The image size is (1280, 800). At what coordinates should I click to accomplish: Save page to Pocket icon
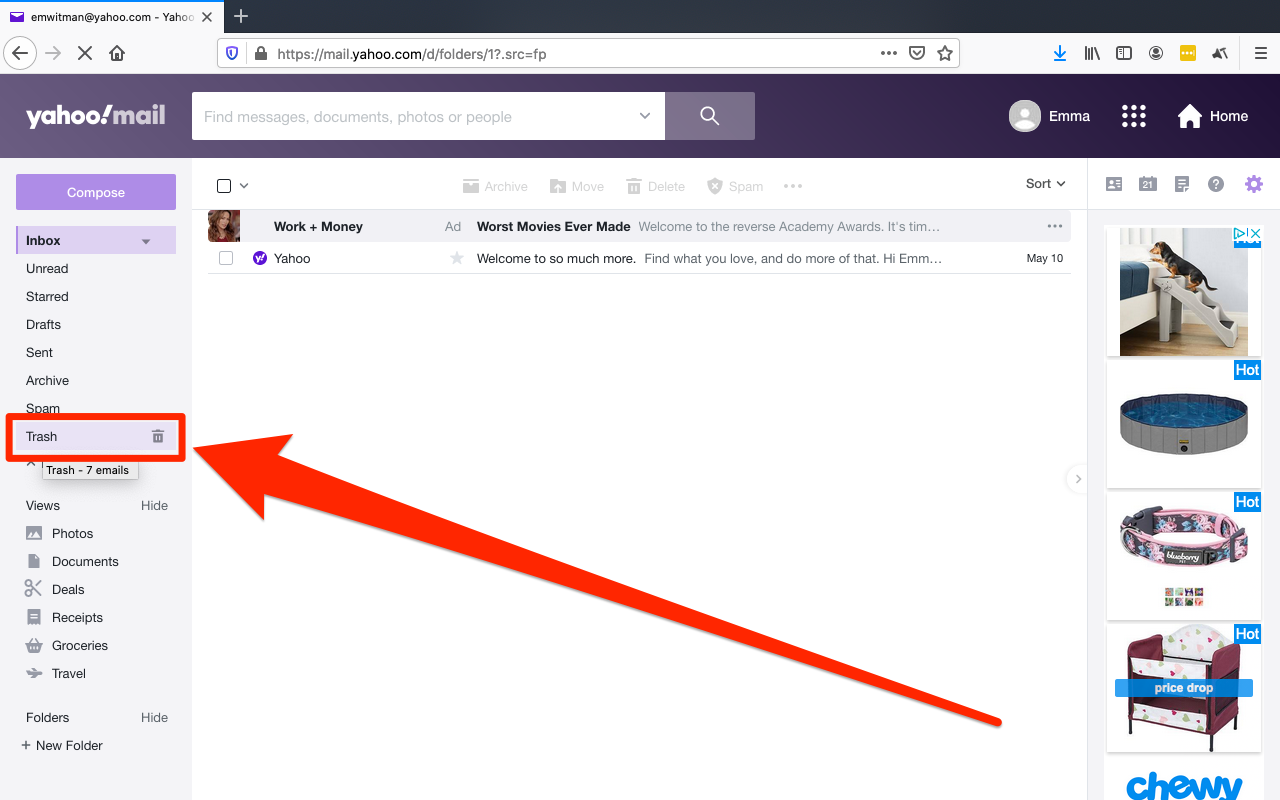pos(917,54)
